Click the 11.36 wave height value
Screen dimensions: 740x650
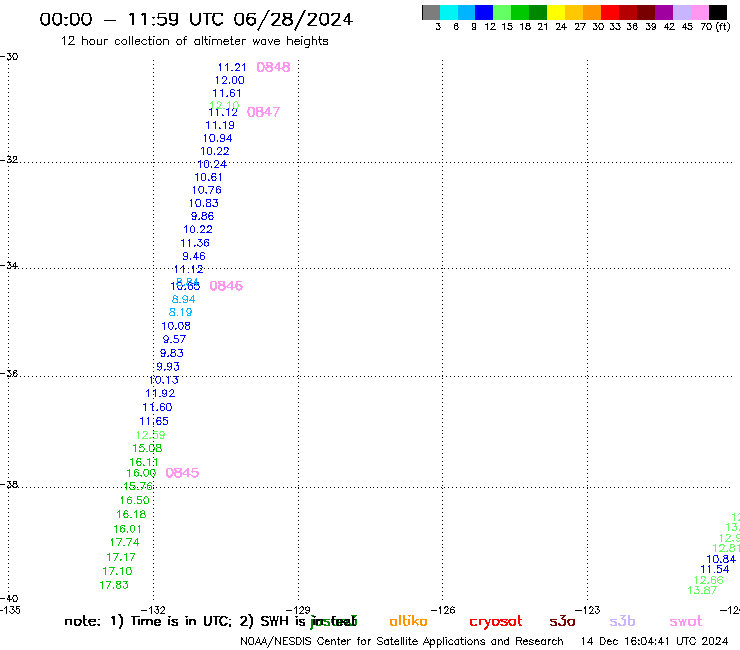194,243
